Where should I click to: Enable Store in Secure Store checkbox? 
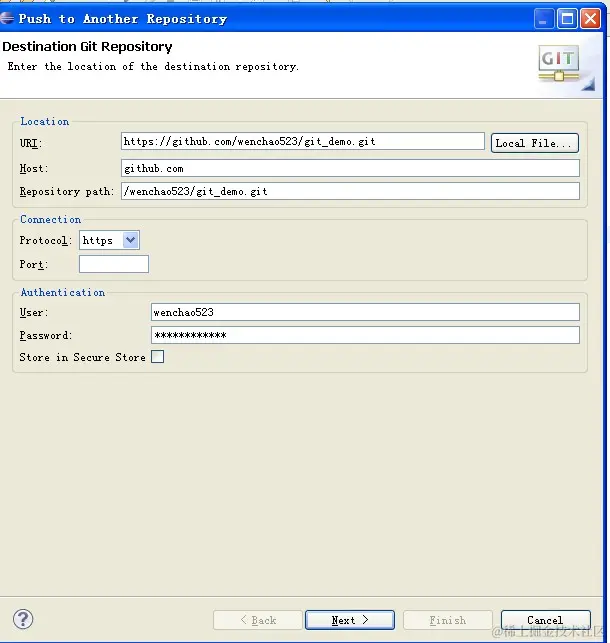(x=157, y=357)
